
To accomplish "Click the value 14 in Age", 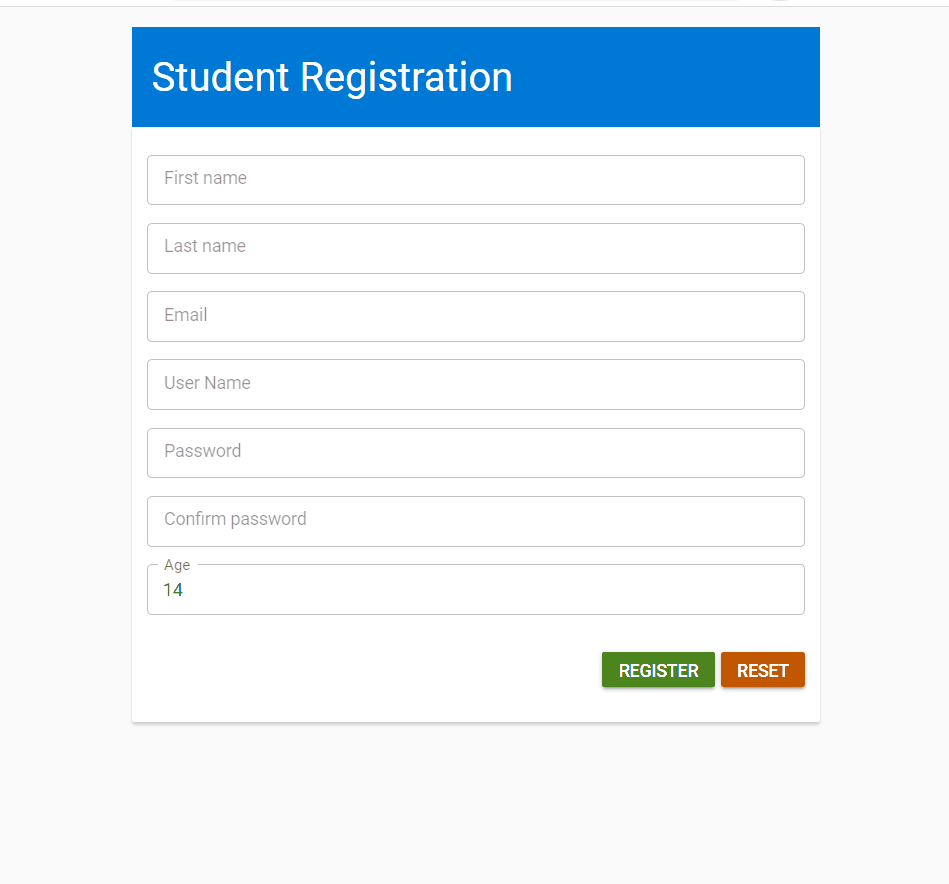I will (x=173, y=590).
